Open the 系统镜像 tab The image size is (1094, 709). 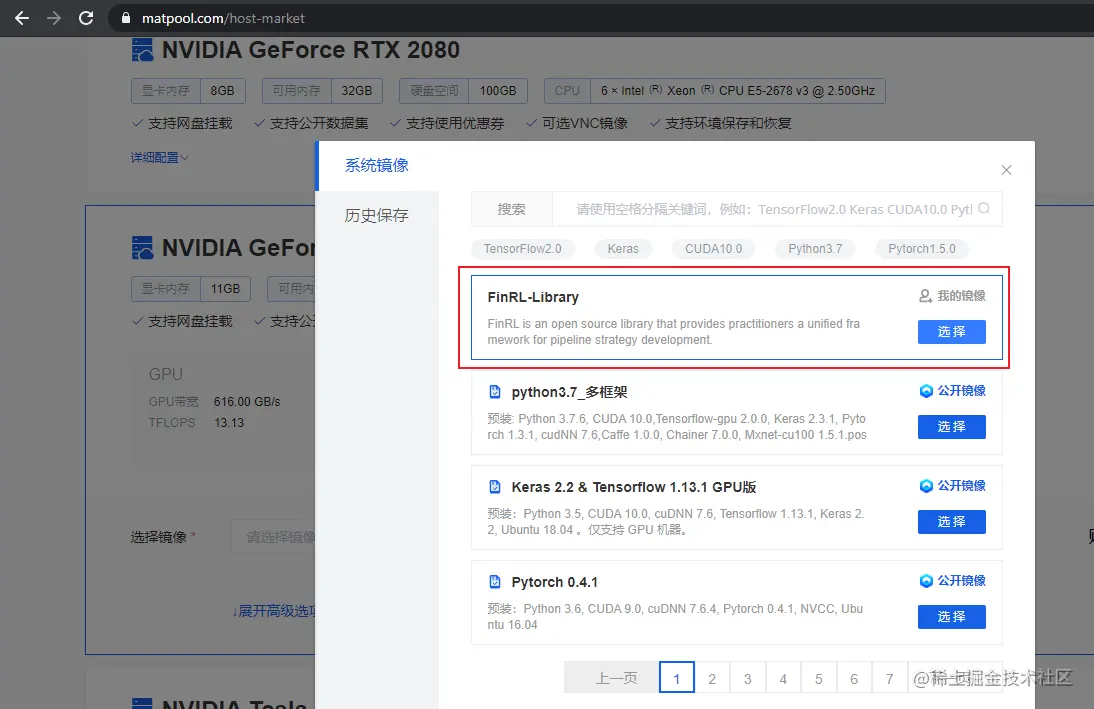(x=377, y=165)
